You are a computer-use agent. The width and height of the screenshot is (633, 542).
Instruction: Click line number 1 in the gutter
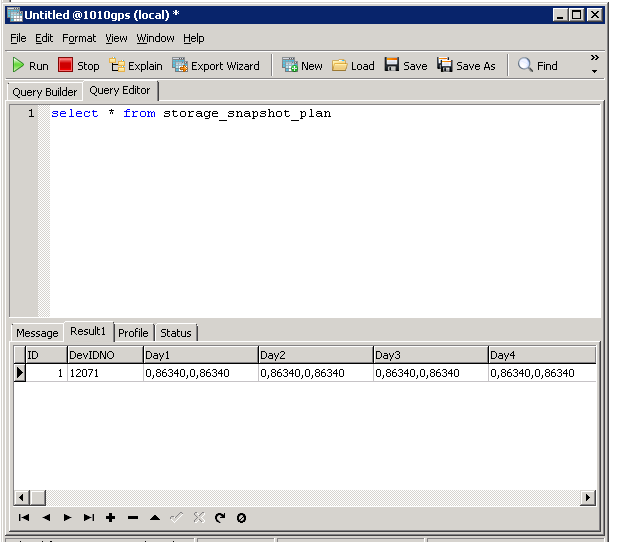31,113
